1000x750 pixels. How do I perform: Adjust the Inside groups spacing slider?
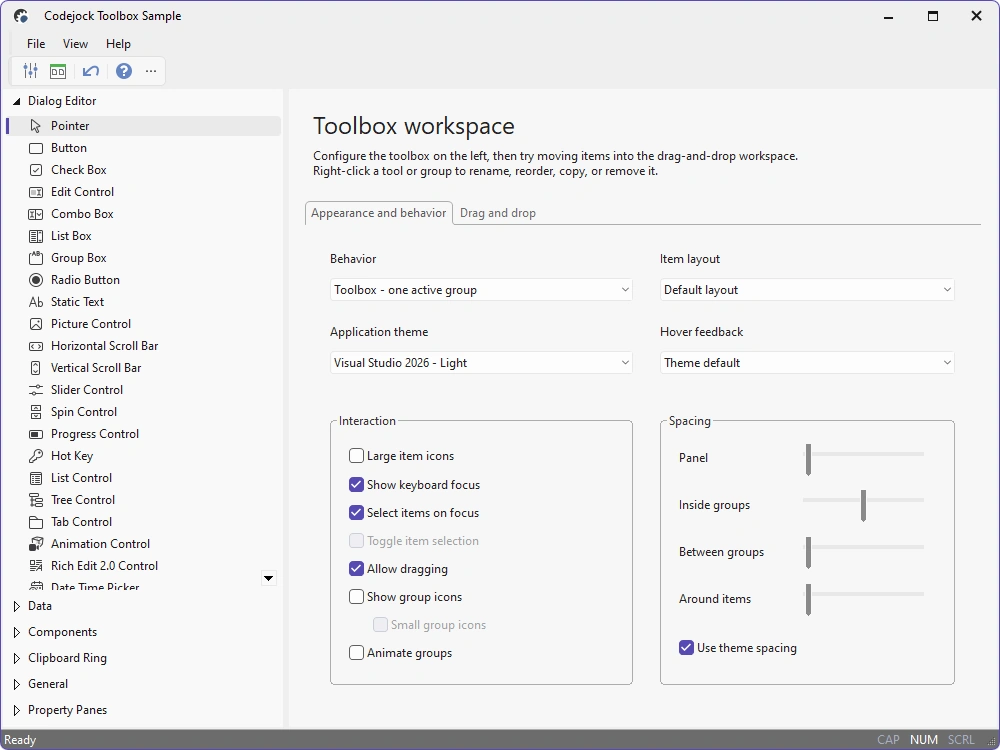tap(863, 505)
